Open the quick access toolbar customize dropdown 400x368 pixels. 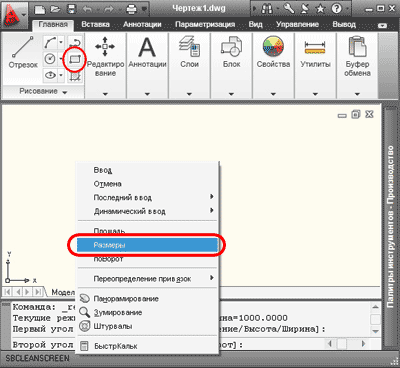coord(144,9)
